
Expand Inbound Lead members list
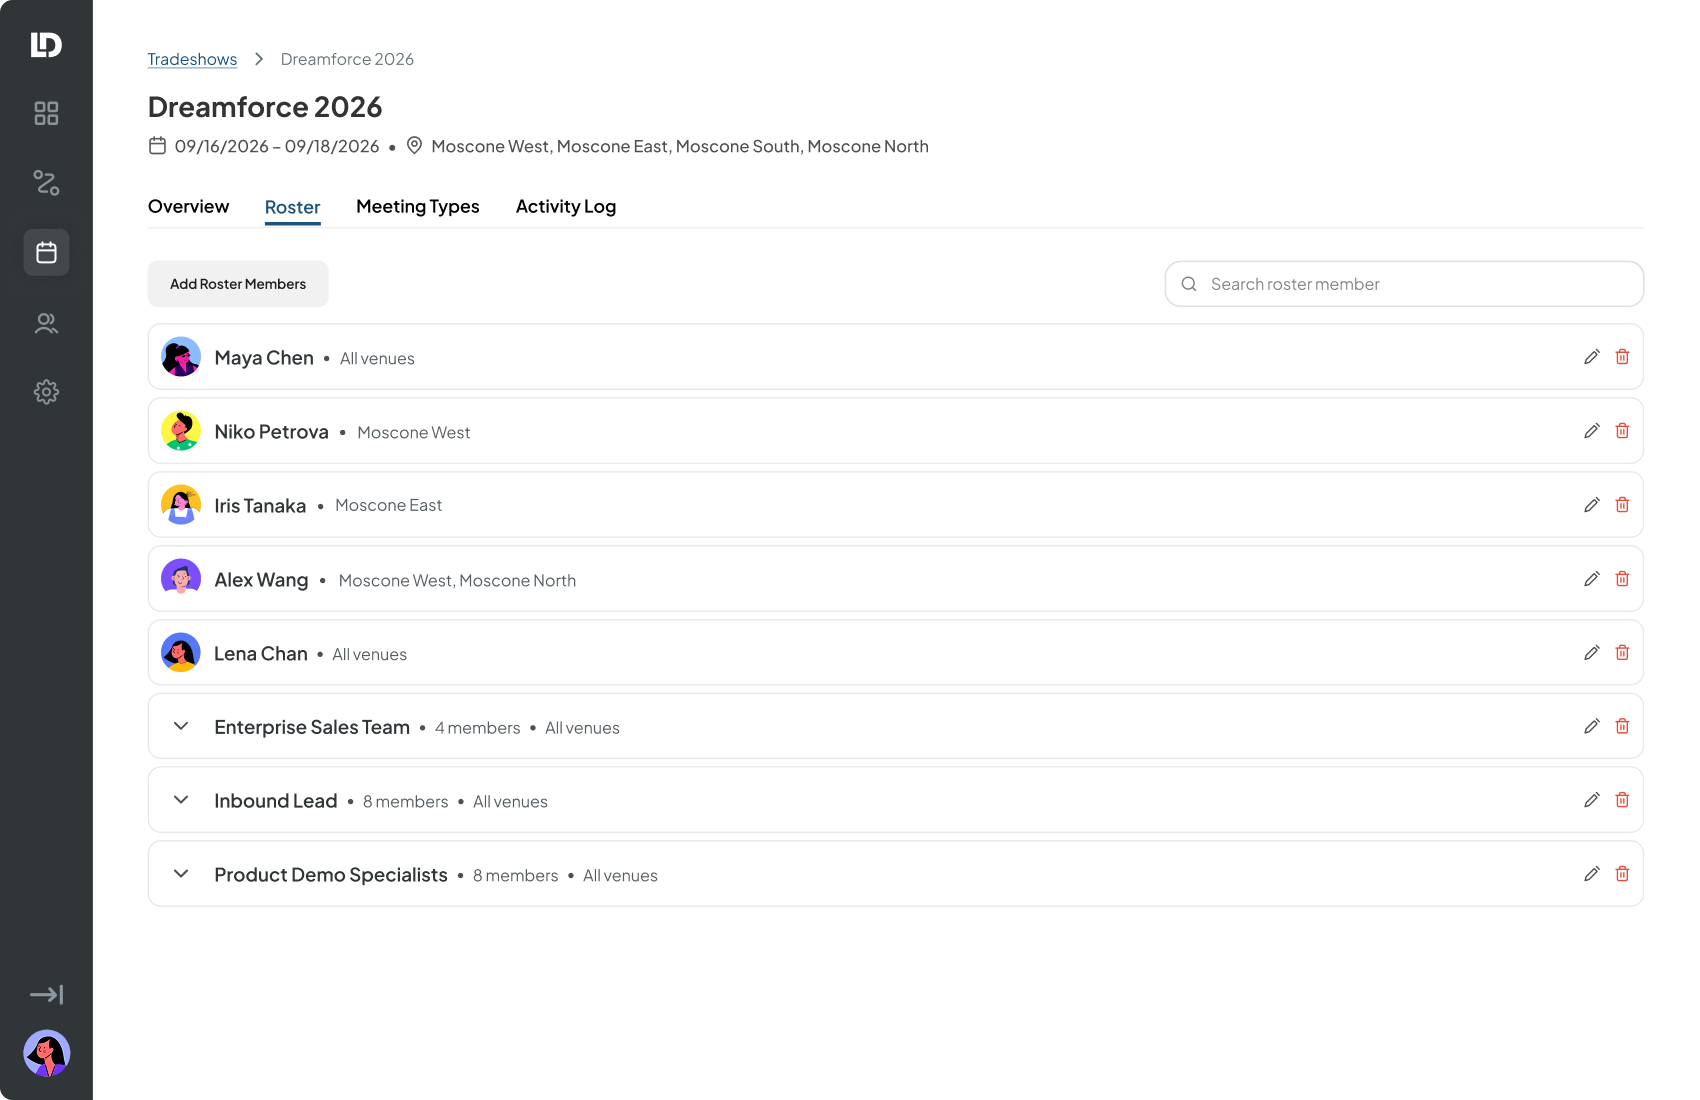click(181, 800)
